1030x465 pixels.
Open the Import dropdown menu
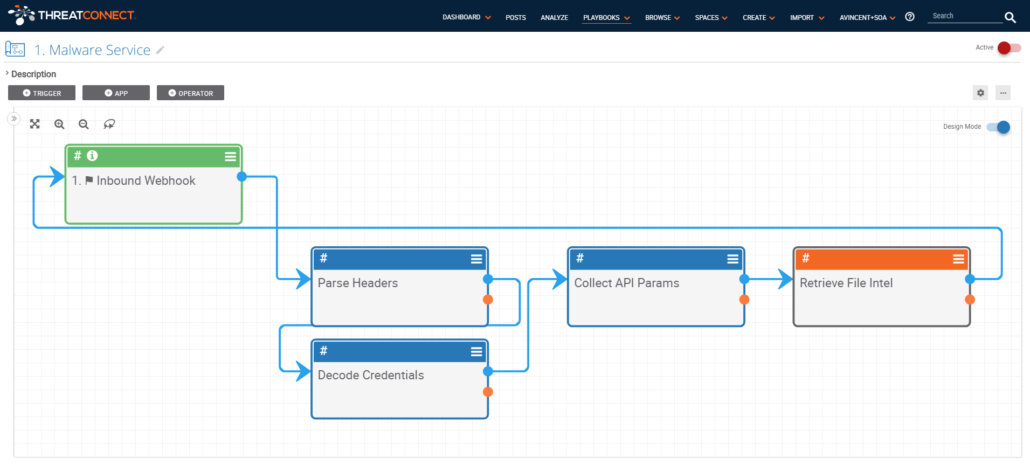coord(807,18)
